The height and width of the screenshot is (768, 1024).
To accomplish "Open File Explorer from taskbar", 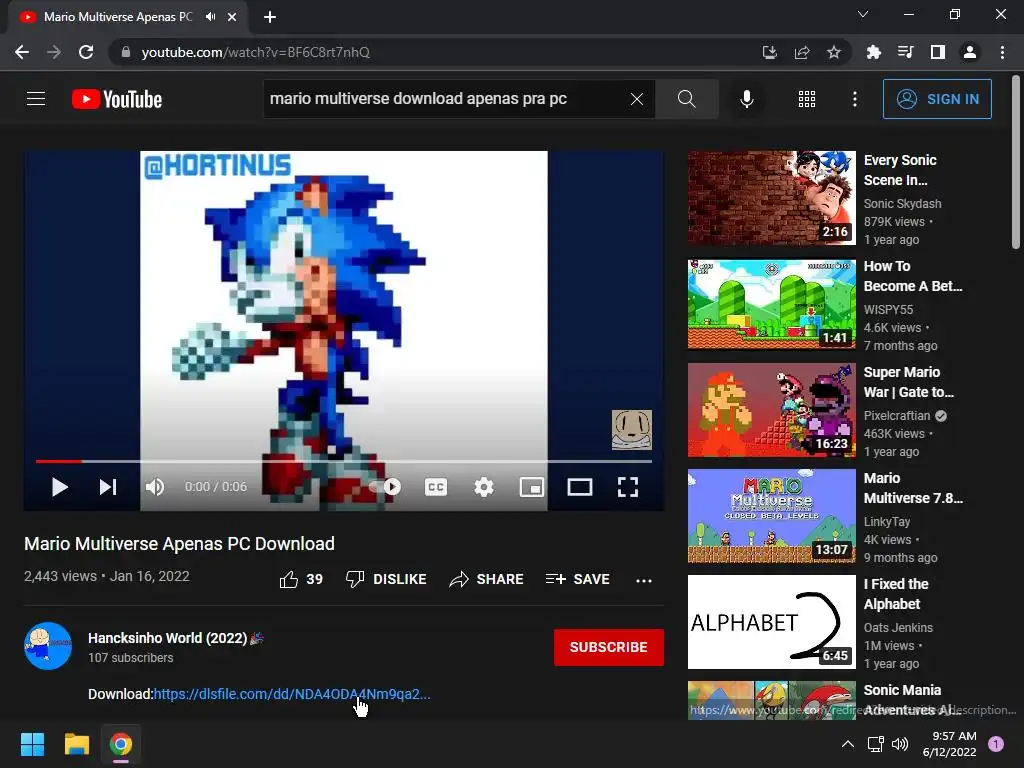I will point(76,744).
